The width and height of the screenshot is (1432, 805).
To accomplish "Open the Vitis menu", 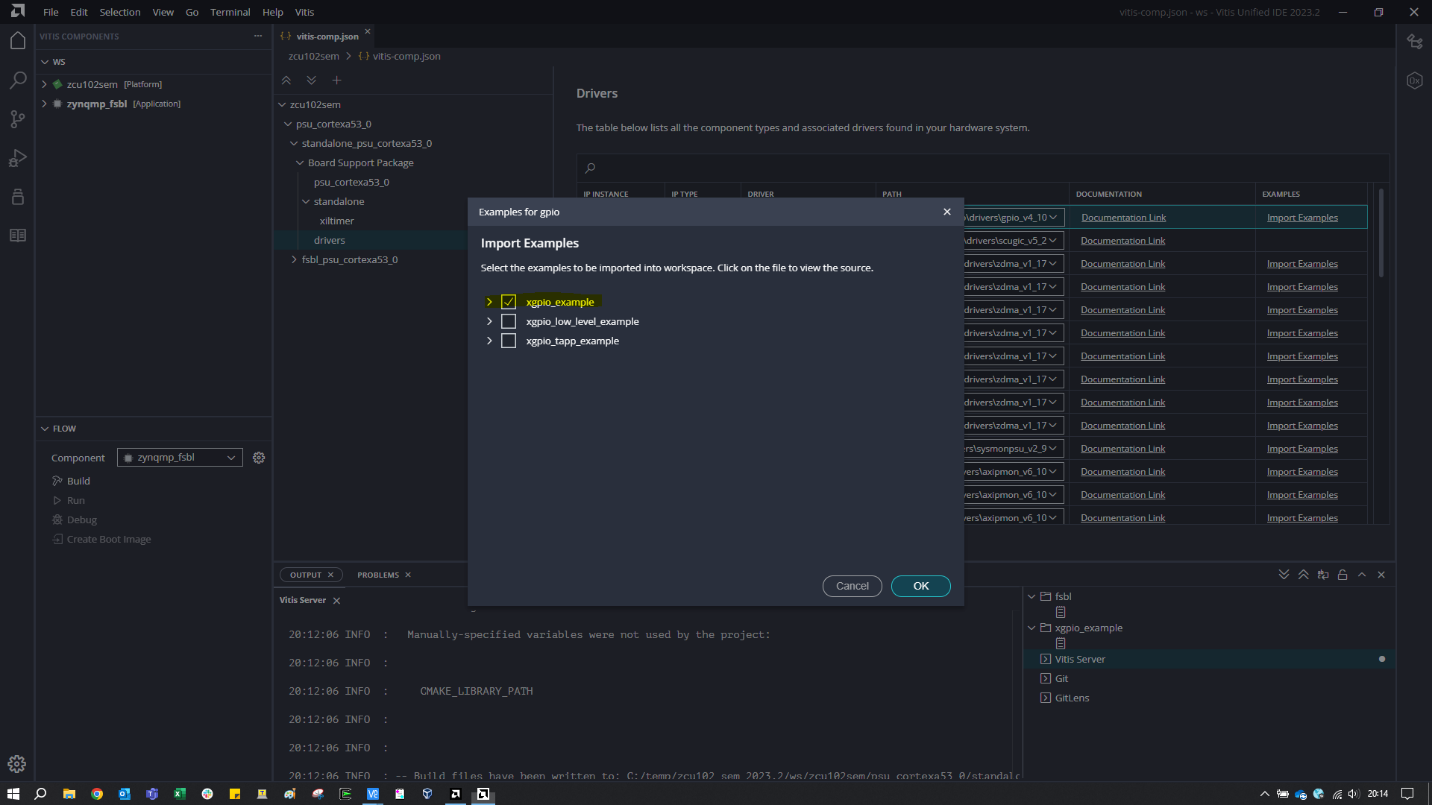I will (x=304, y=12).
